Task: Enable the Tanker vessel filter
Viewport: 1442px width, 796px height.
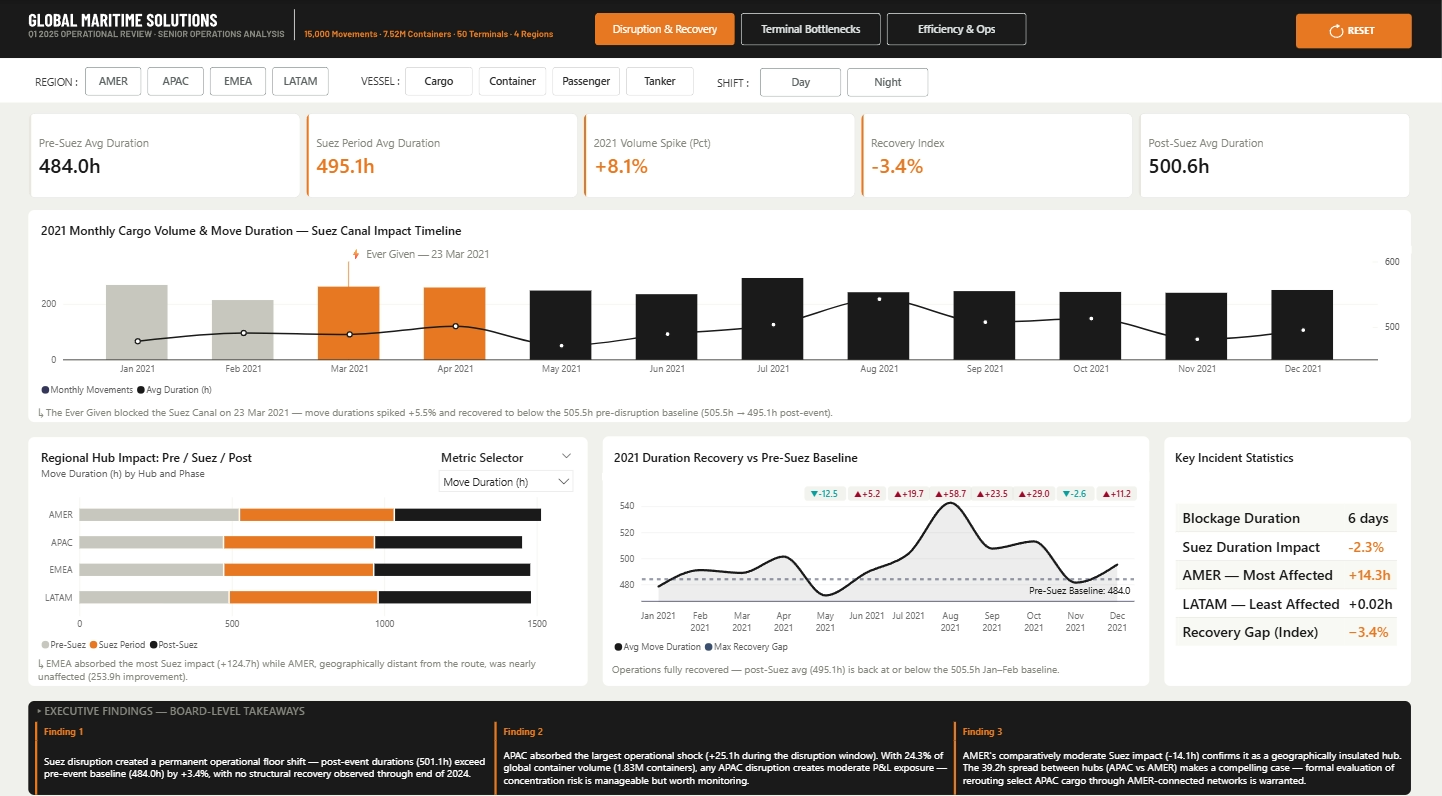Action: [x=659, y=82]
